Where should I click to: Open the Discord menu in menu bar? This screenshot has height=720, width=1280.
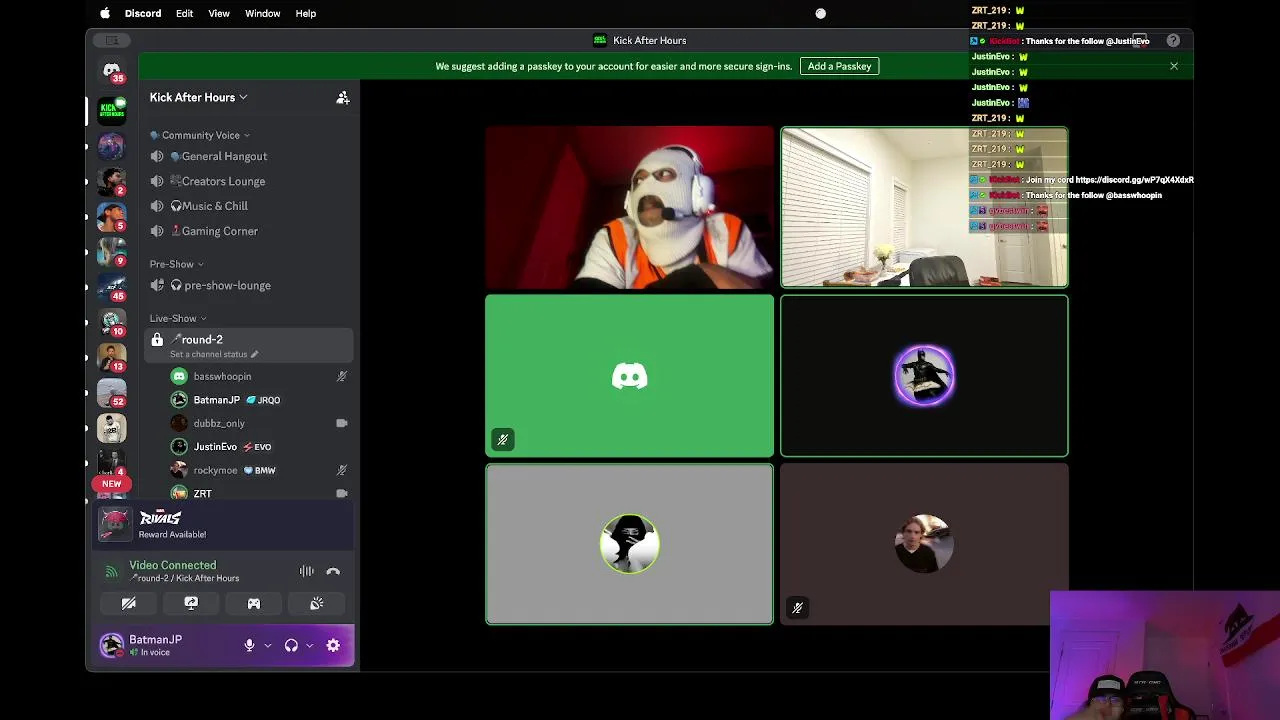click(x=143, y=13)
